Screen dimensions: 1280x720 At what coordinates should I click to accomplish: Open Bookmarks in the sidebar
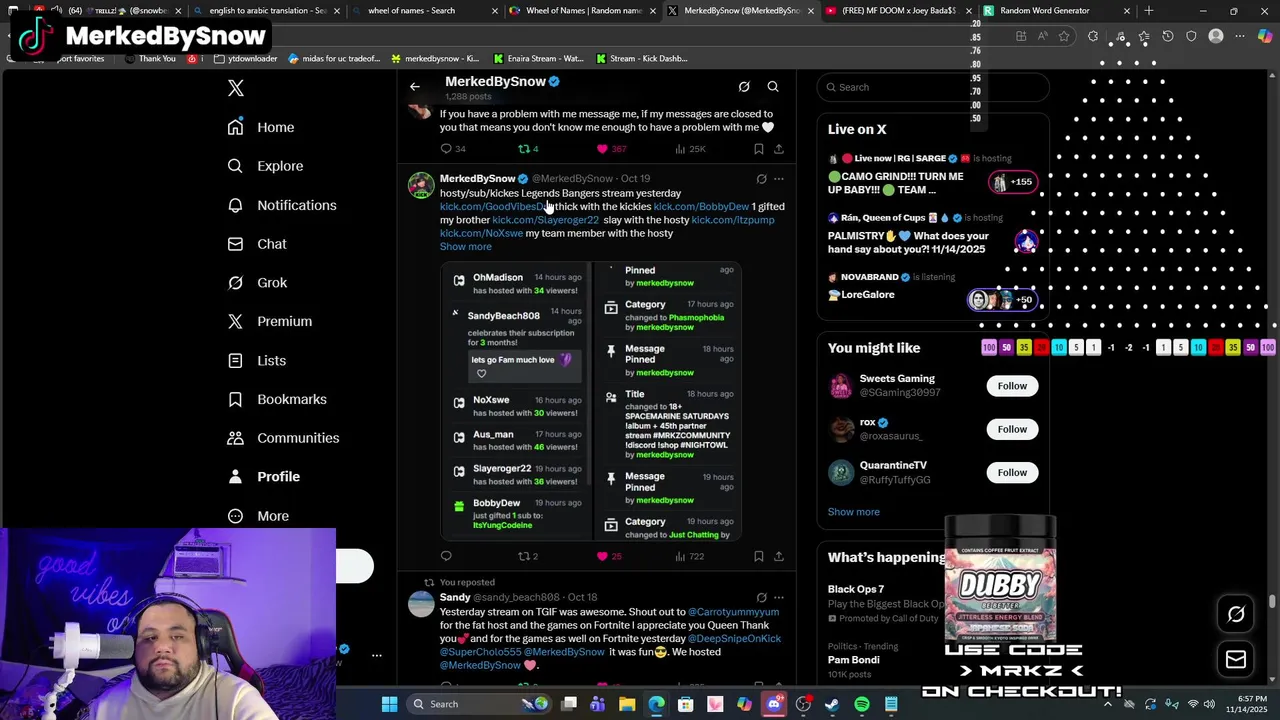pos(277,399)
